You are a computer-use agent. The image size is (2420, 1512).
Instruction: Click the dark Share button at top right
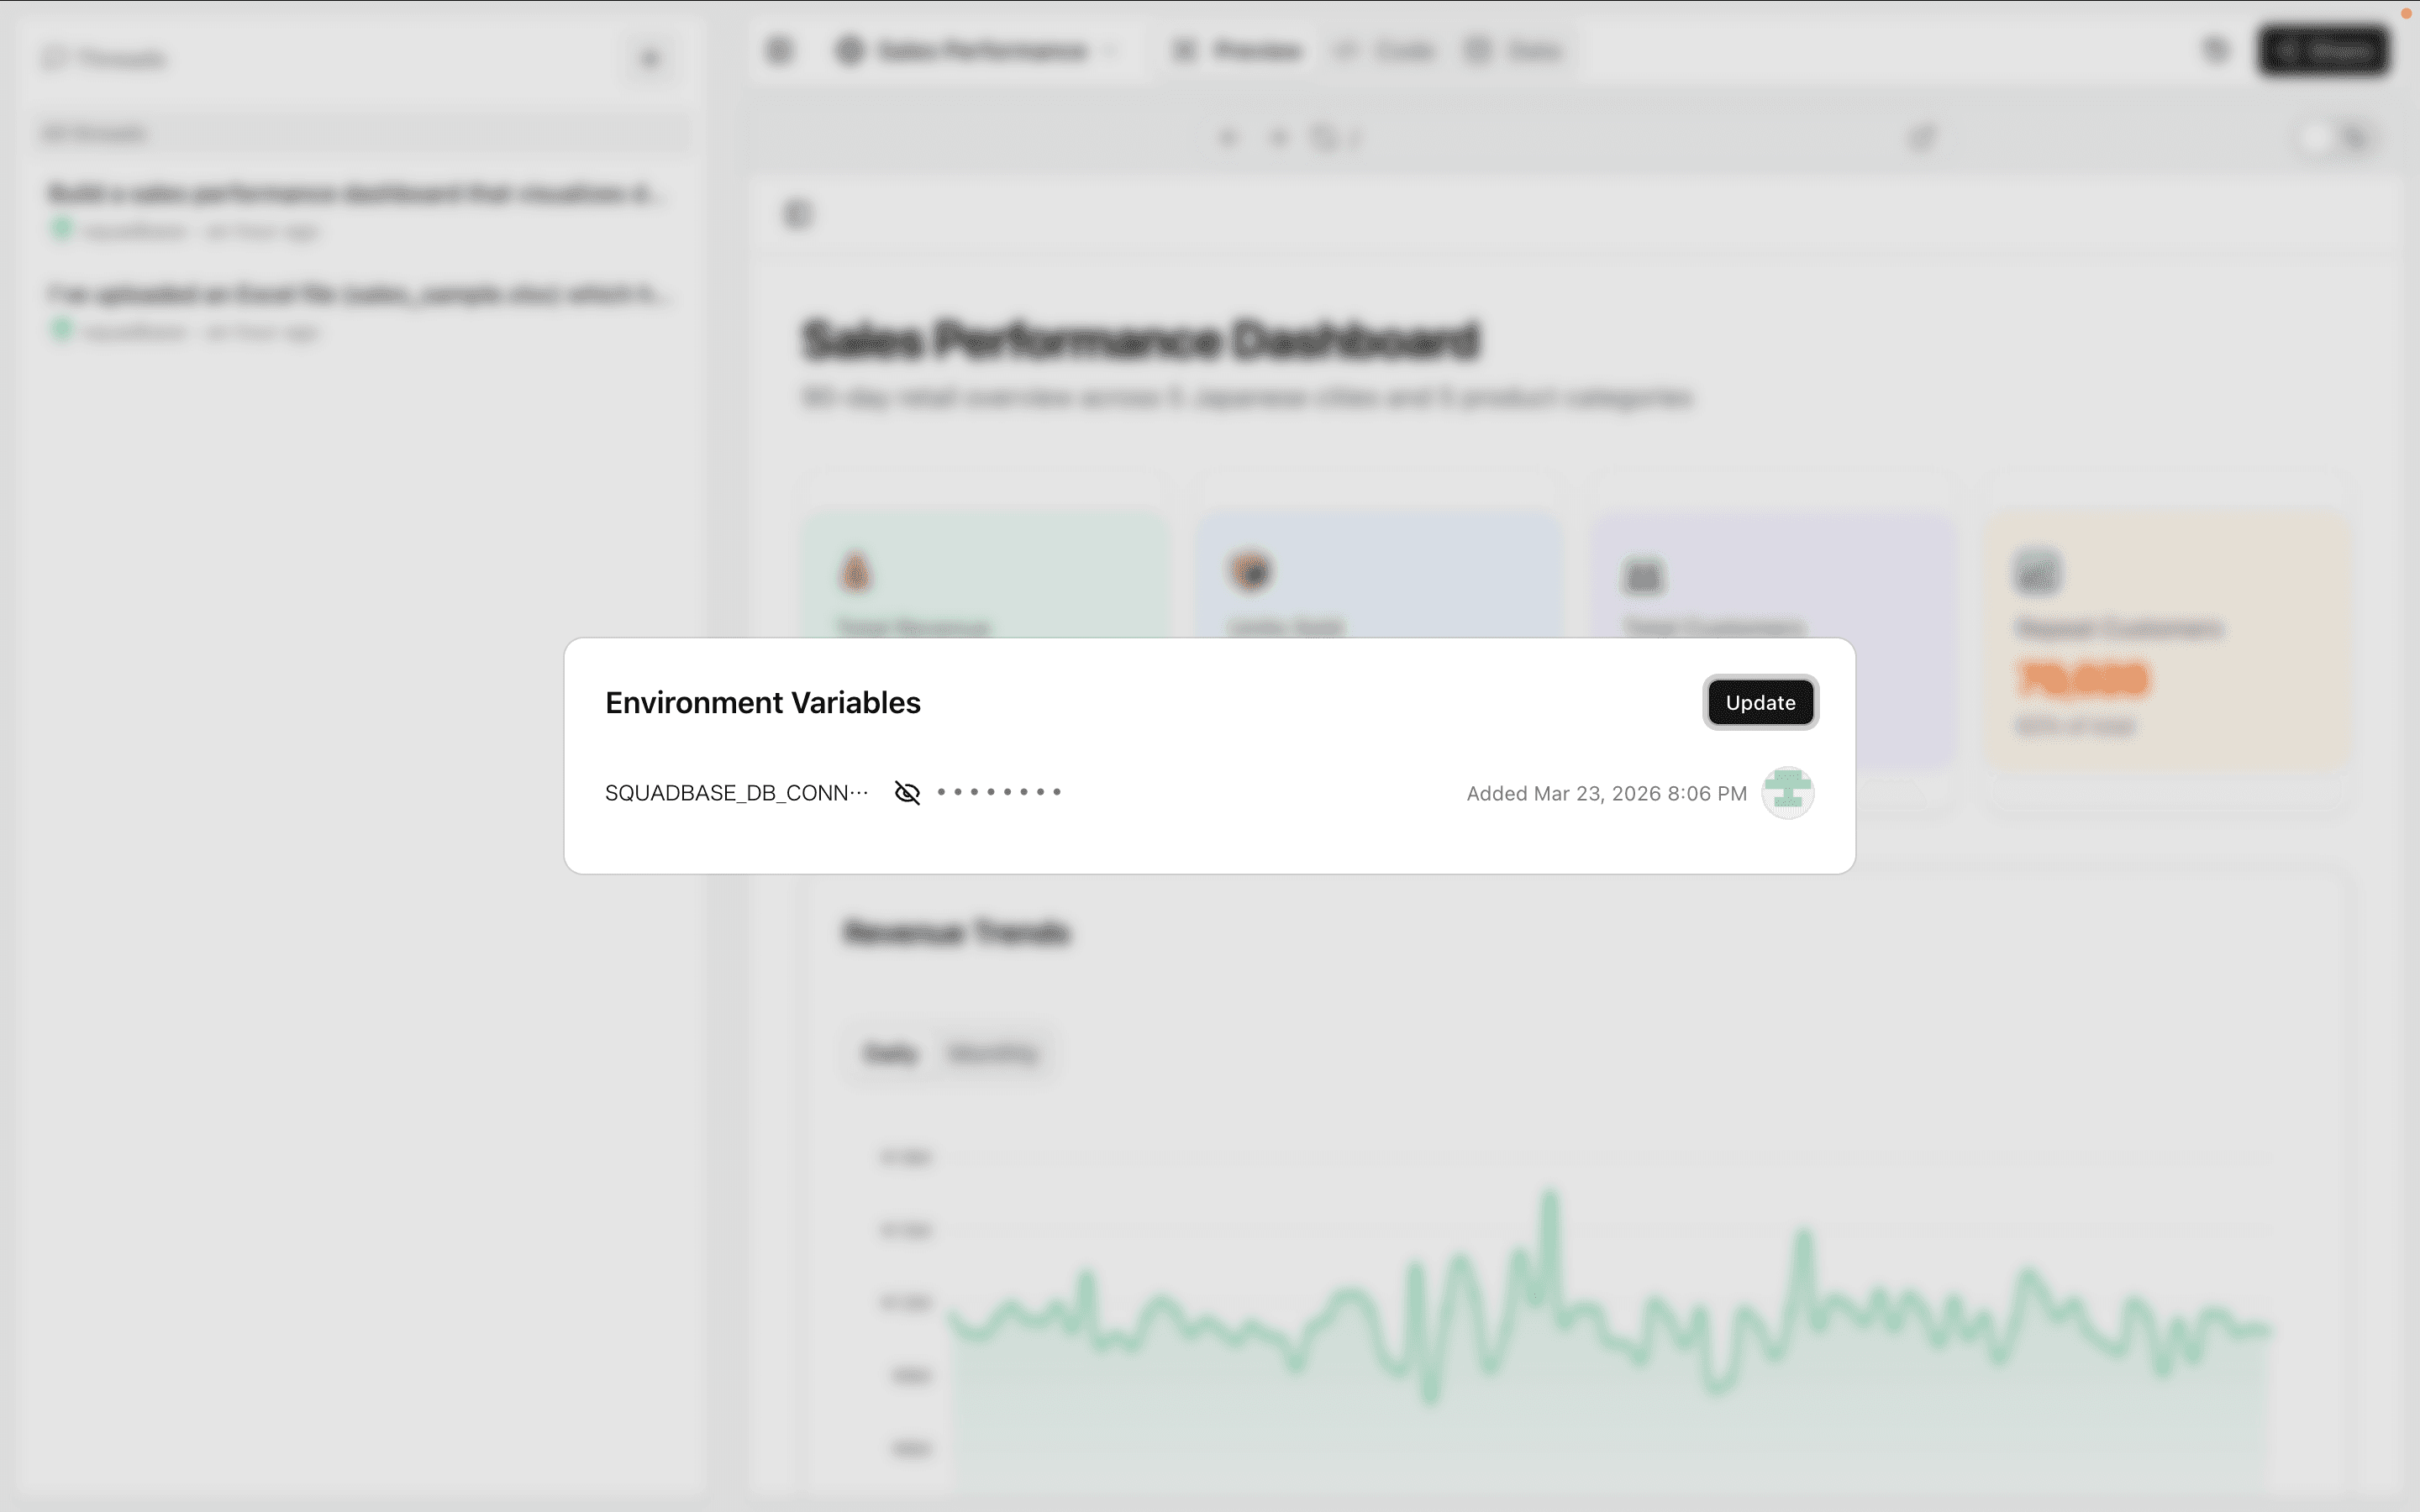click(2324, 50)
